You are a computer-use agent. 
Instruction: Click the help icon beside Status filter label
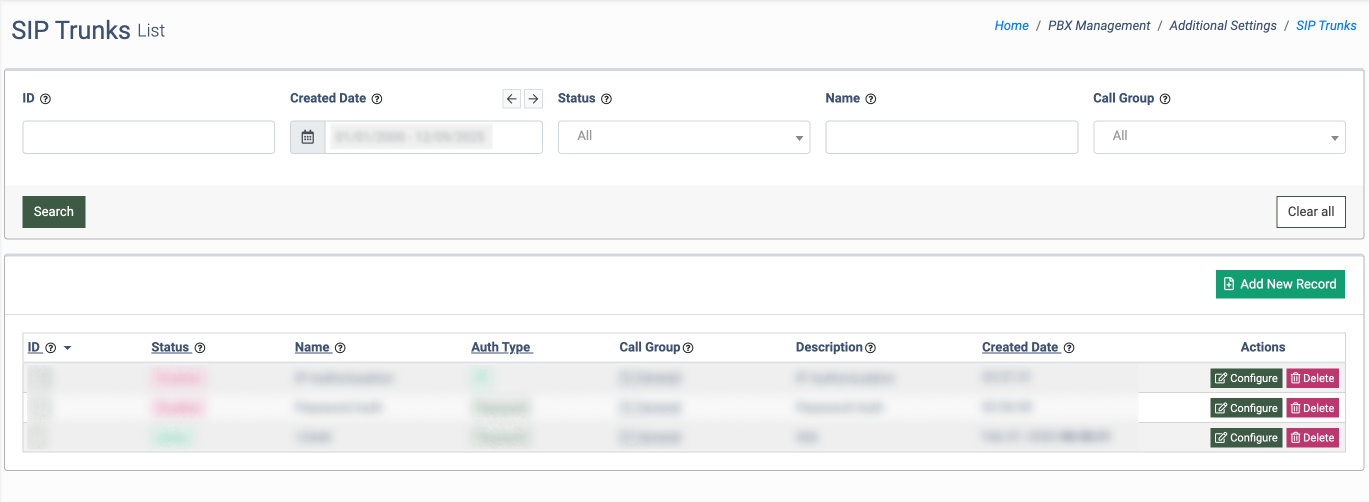pyautogui.click(x=606, y=99)
